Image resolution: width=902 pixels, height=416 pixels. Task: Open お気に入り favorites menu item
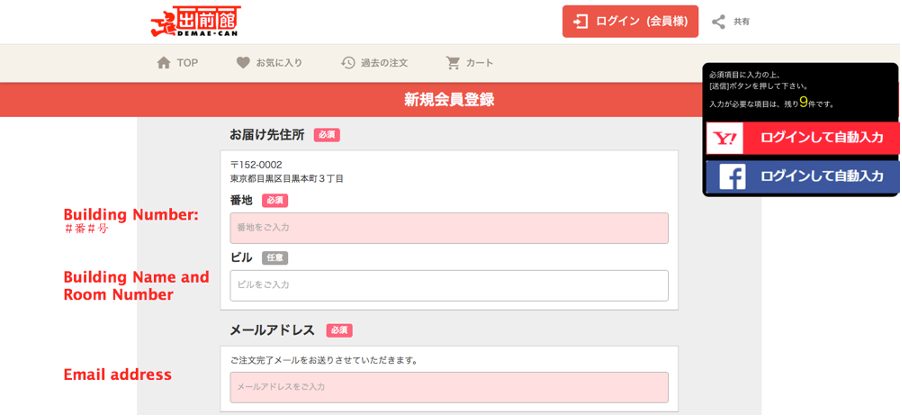pyautogui.click(x=279, y=63)
